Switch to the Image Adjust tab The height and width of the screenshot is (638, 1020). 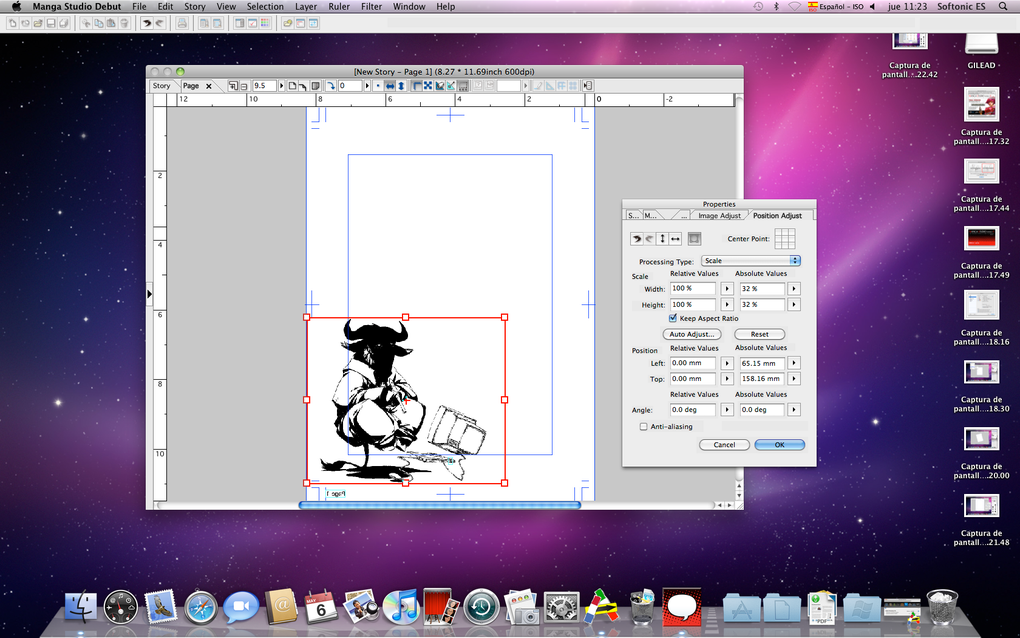tap(719, 215)
